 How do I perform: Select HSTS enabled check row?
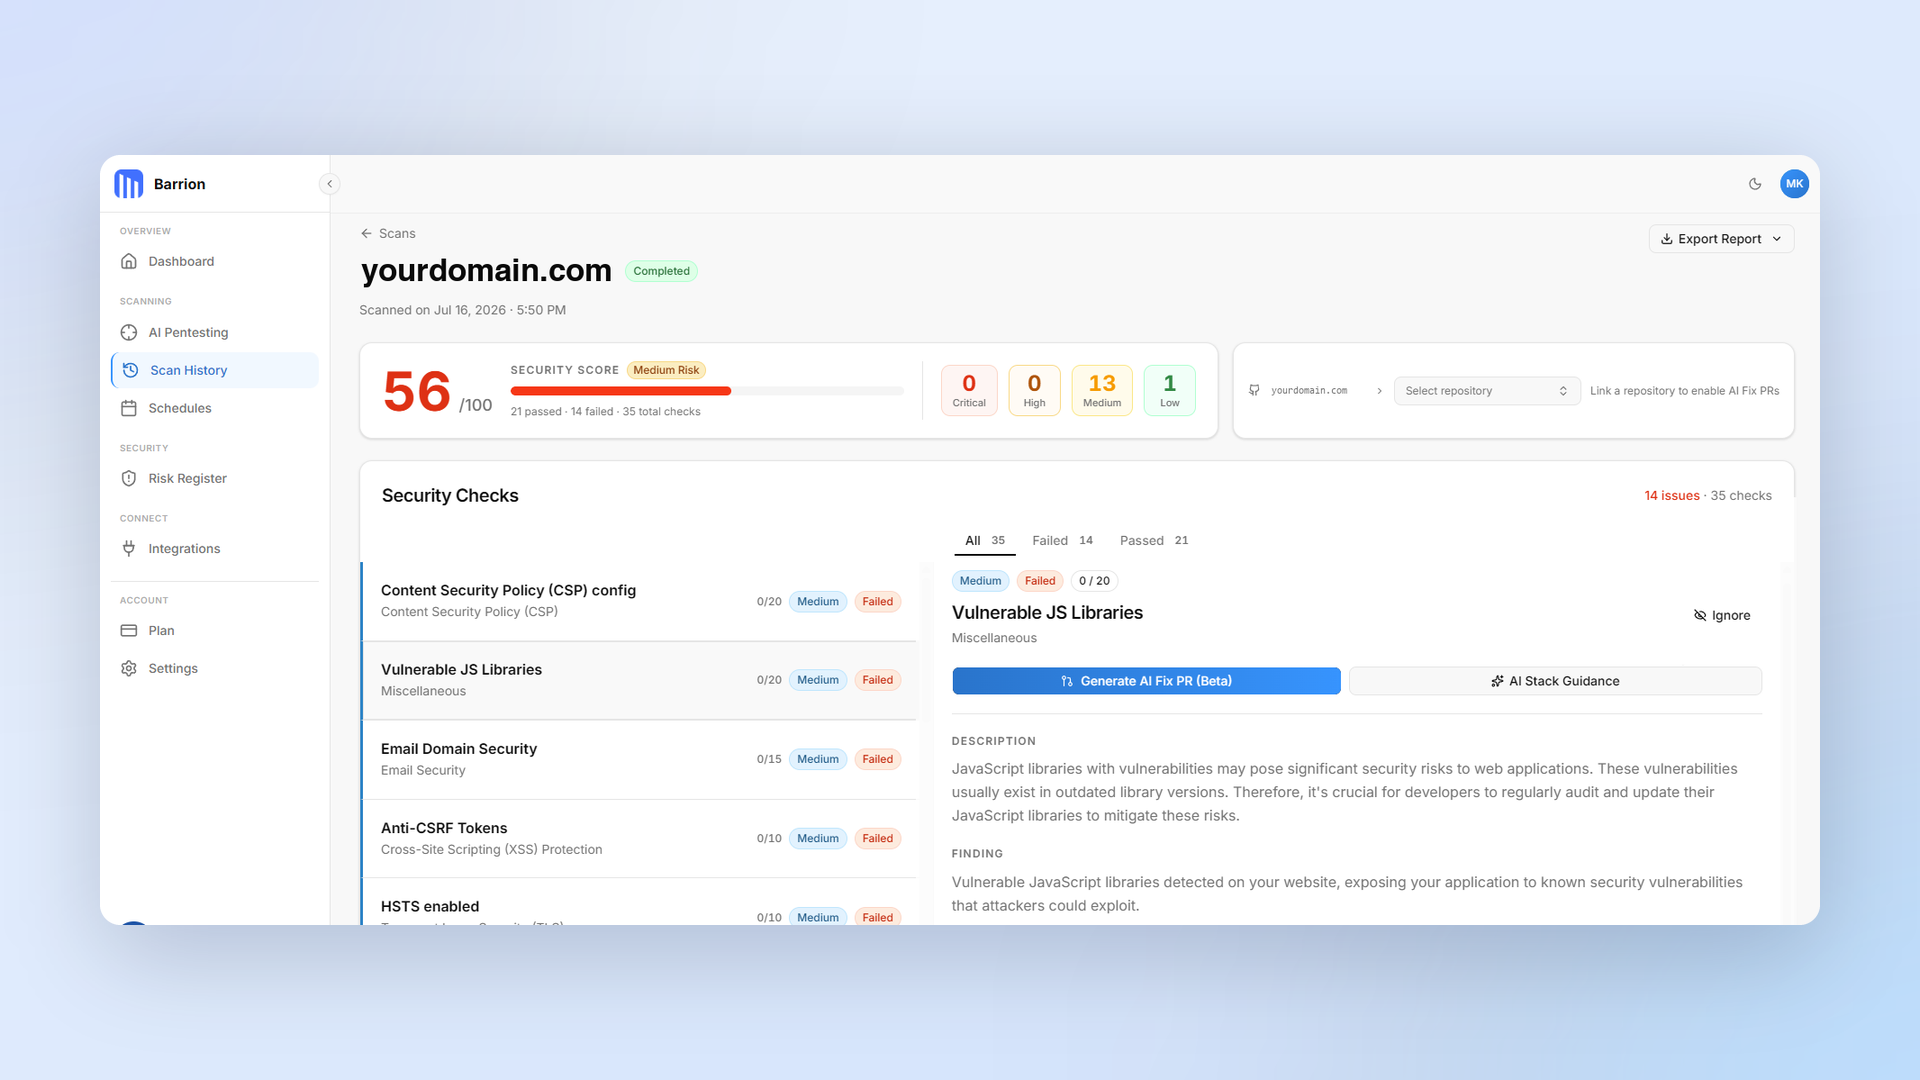pos(639,902)
